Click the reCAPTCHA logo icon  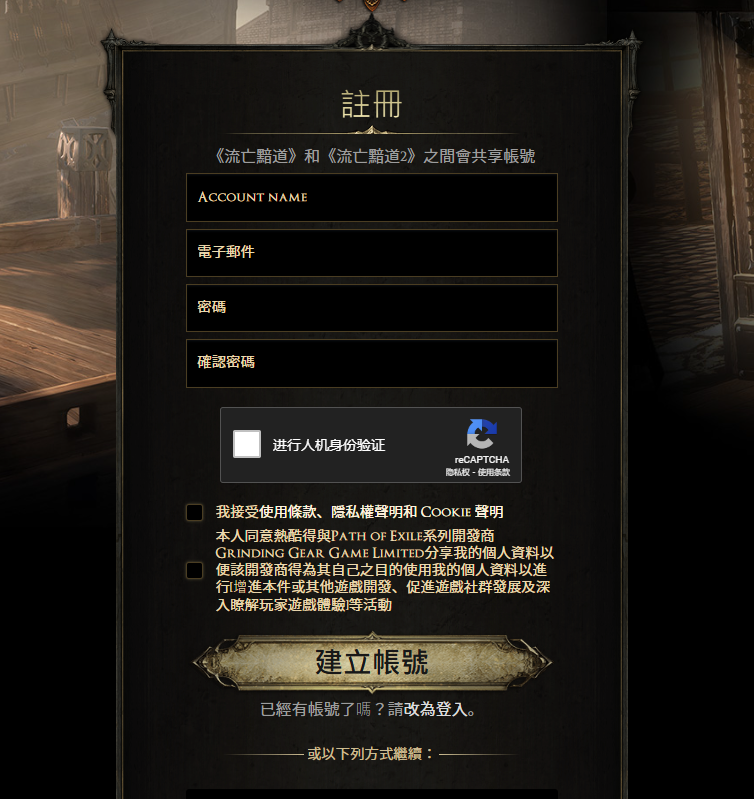(x=481, y=434)
